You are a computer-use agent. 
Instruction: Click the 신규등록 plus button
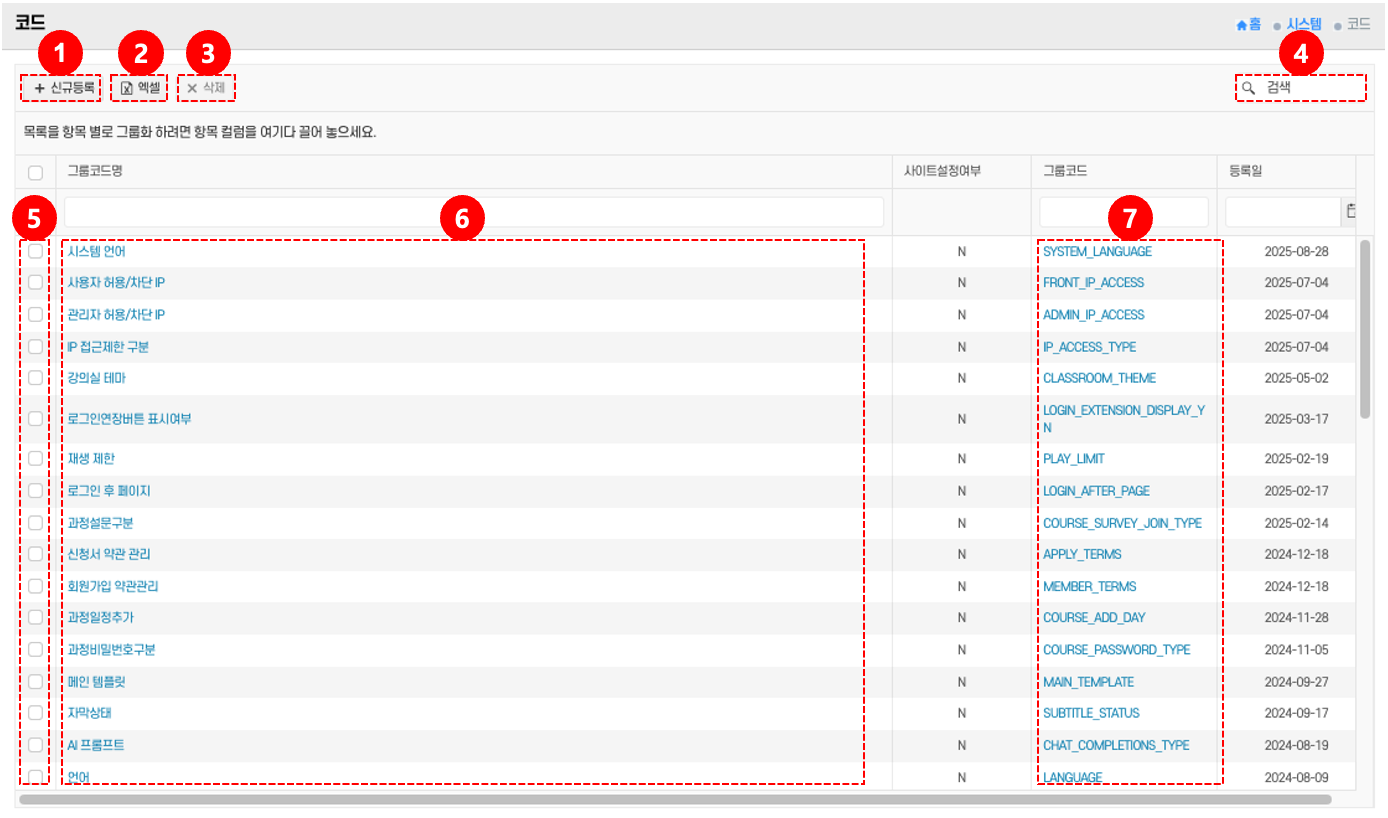tap(62, 88)
